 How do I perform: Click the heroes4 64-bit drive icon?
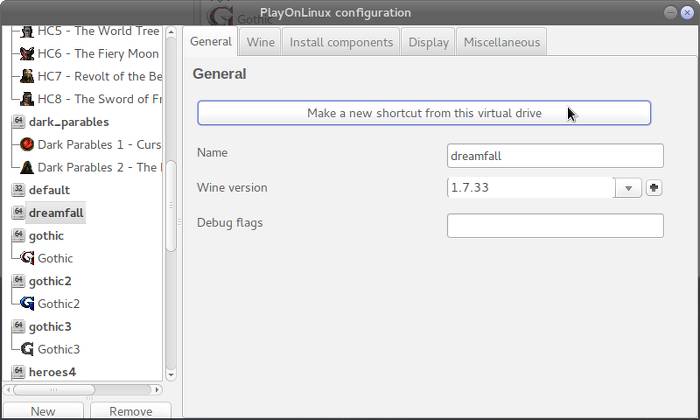(18, 372)
